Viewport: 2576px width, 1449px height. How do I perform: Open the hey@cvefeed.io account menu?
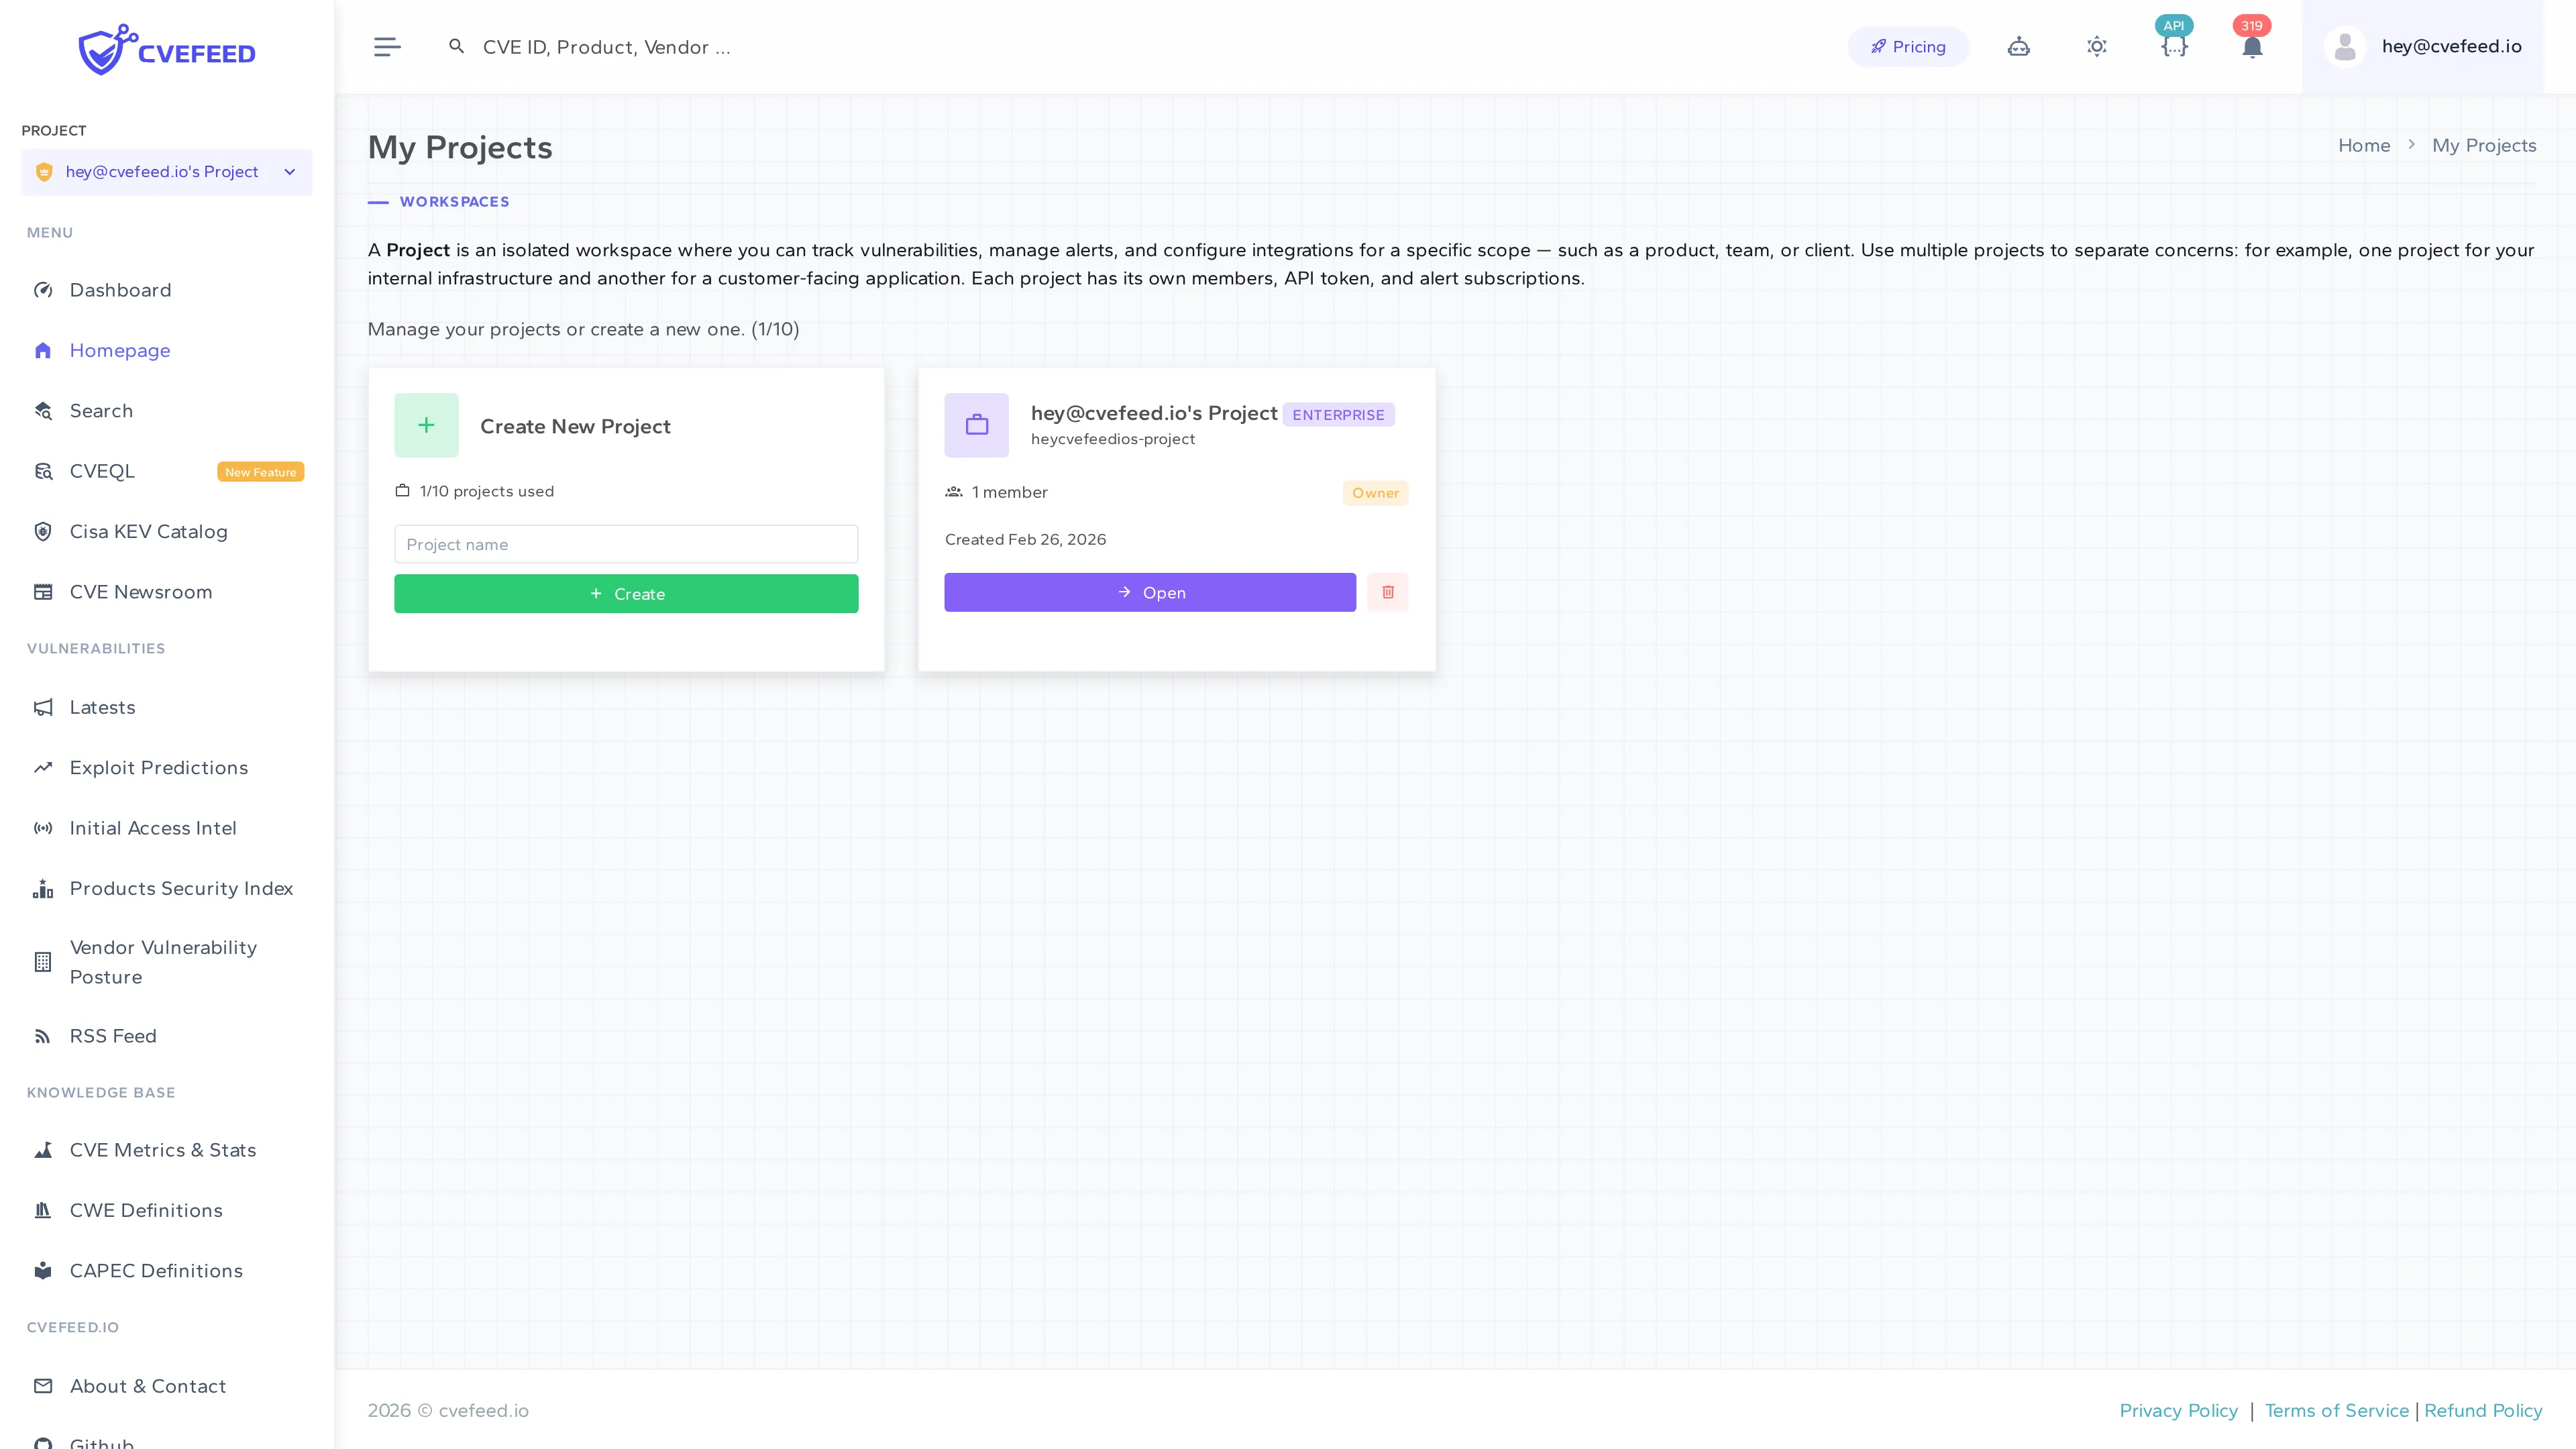click(x=2449, y=46)
